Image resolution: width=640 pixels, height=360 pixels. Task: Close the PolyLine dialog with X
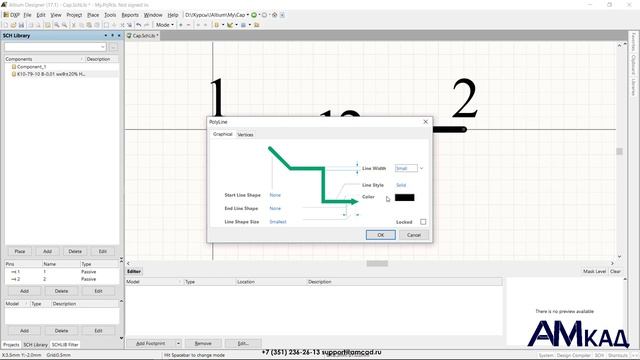tap(426, 122)
